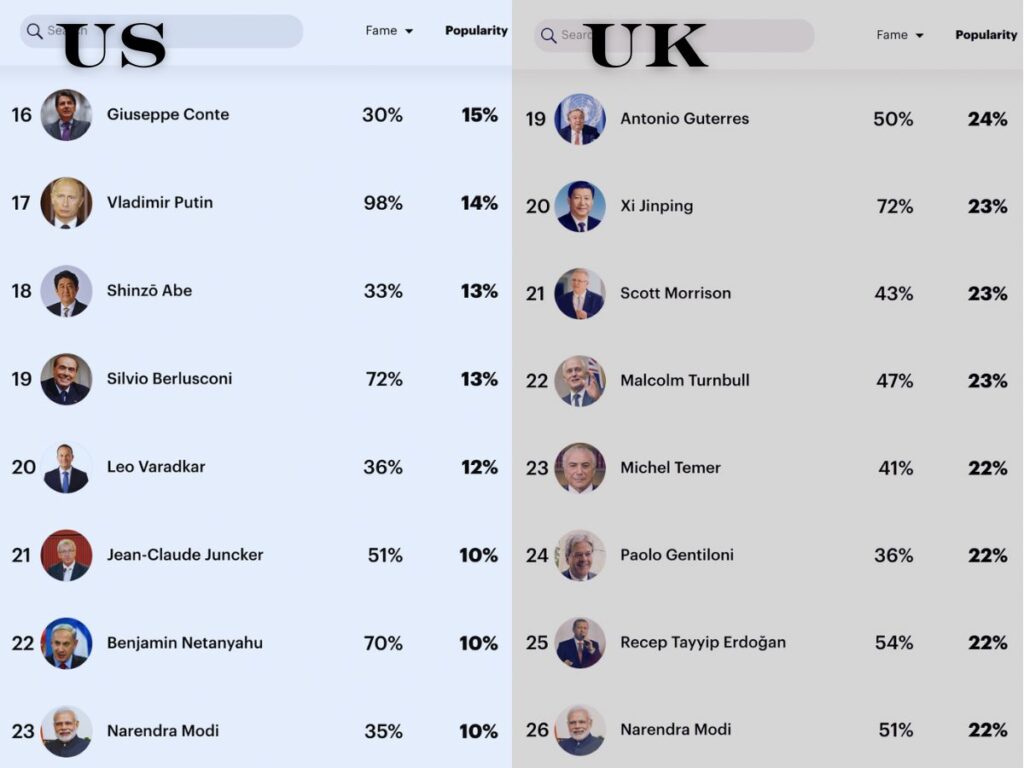Viewport: 1024px width, 768px height.
Task: Select Recep Tayyip Erdoğan's avatar
Action: 580,643
